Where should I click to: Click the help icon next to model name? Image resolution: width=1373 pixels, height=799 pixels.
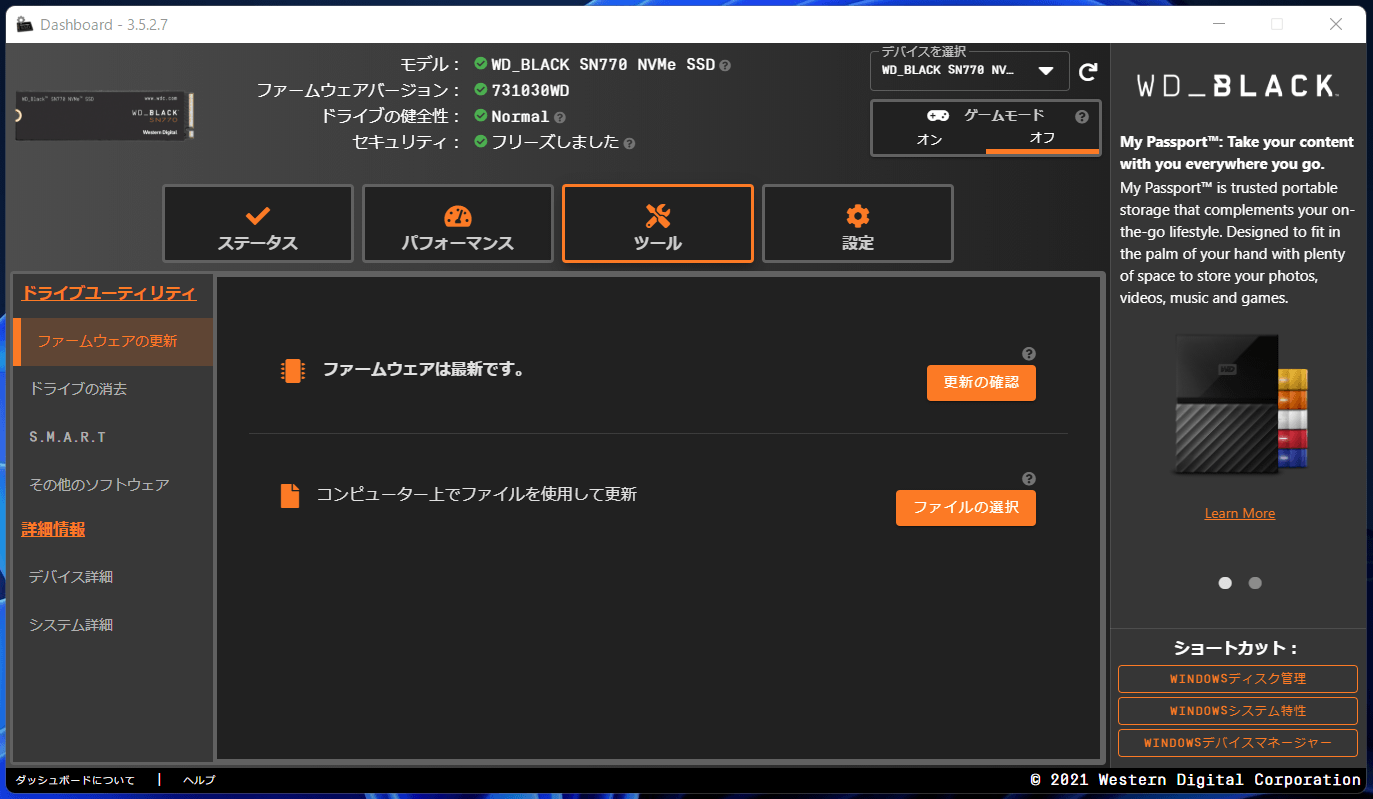(725, 65)
